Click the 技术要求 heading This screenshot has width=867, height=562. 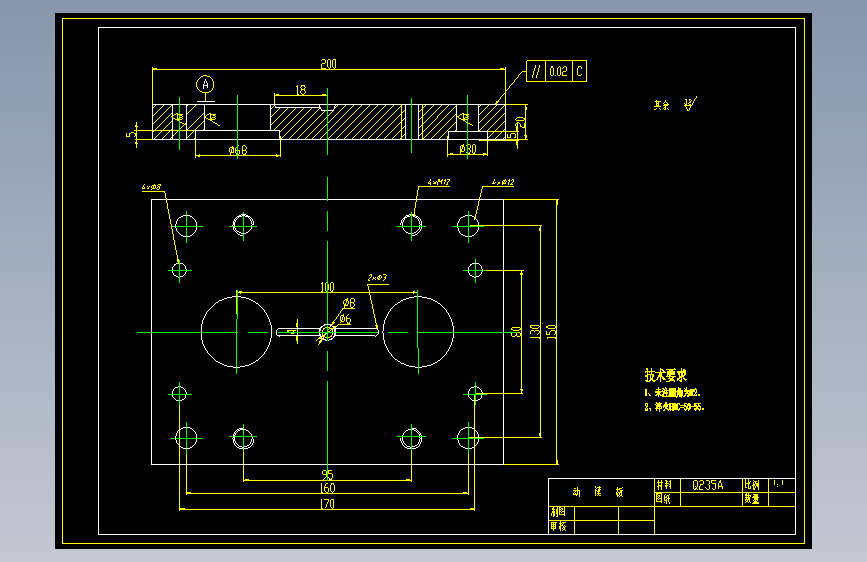coord(666,376)
